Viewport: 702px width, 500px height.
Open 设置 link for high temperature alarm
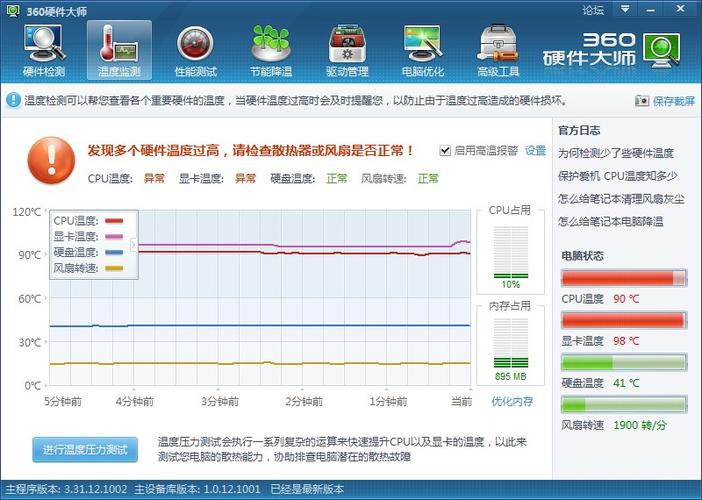(x=535, y=150)
